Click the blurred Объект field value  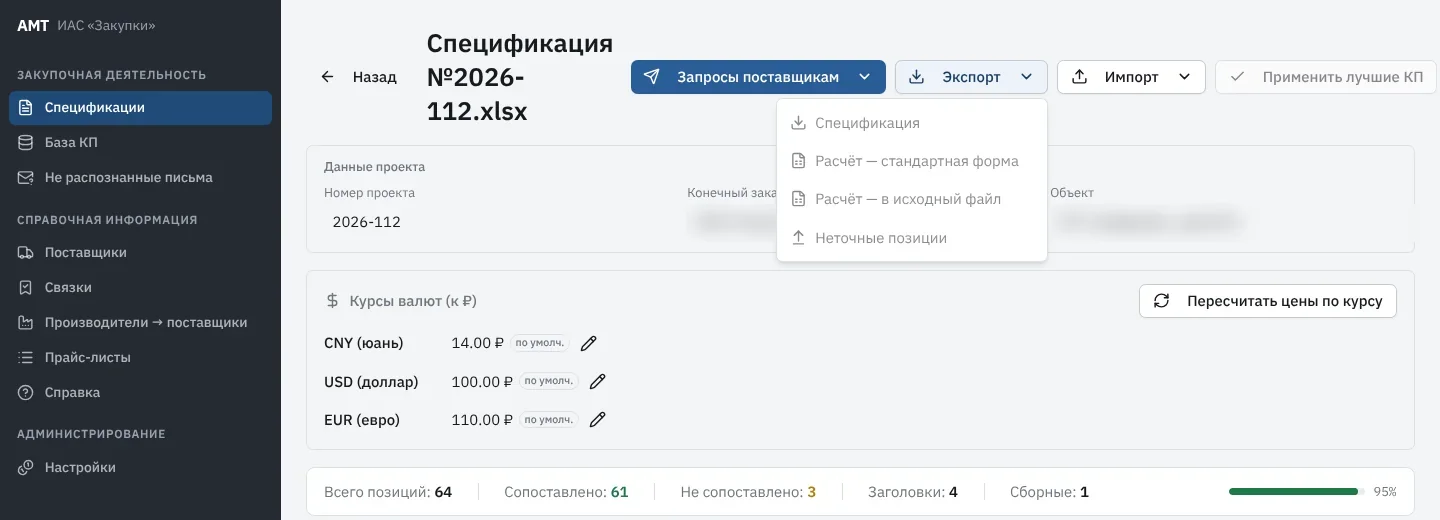1150,222
